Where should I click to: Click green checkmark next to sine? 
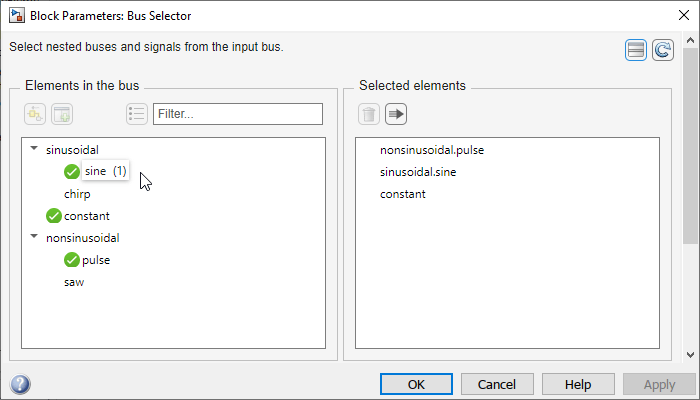(x=71, y=171)
